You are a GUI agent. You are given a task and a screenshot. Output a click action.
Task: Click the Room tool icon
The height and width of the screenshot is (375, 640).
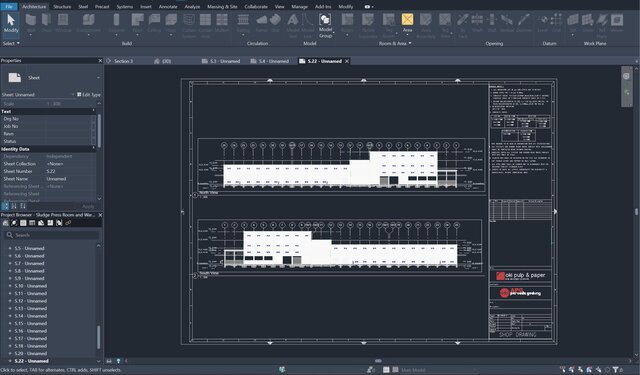tap(347, 20)
